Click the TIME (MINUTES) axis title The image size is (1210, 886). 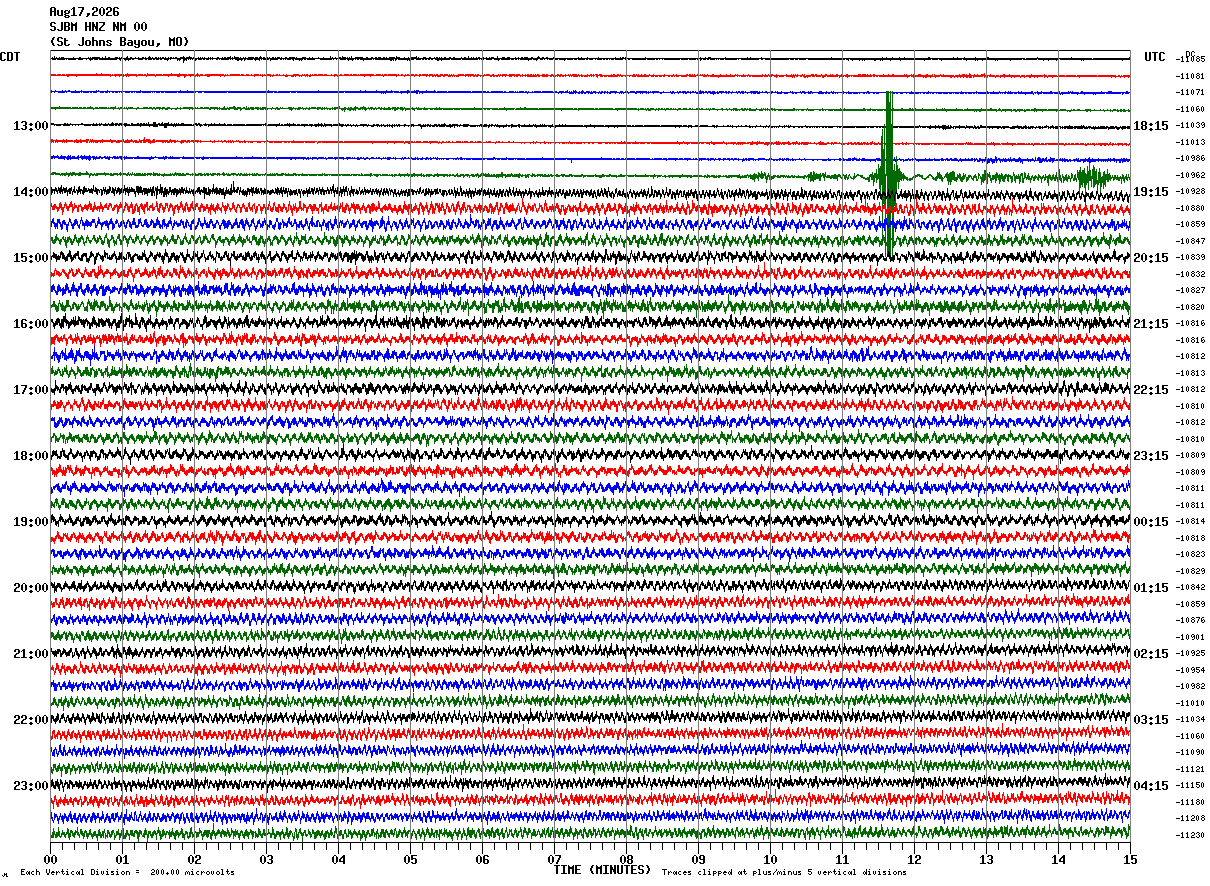[x=602, y=870]
